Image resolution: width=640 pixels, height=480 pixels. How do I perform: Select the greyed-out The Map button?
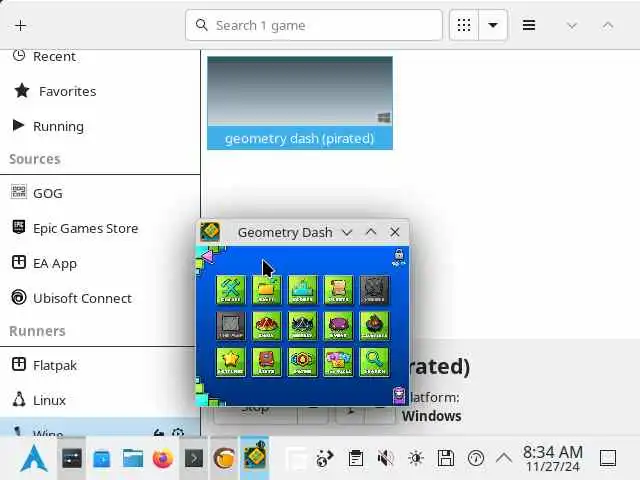231,325
